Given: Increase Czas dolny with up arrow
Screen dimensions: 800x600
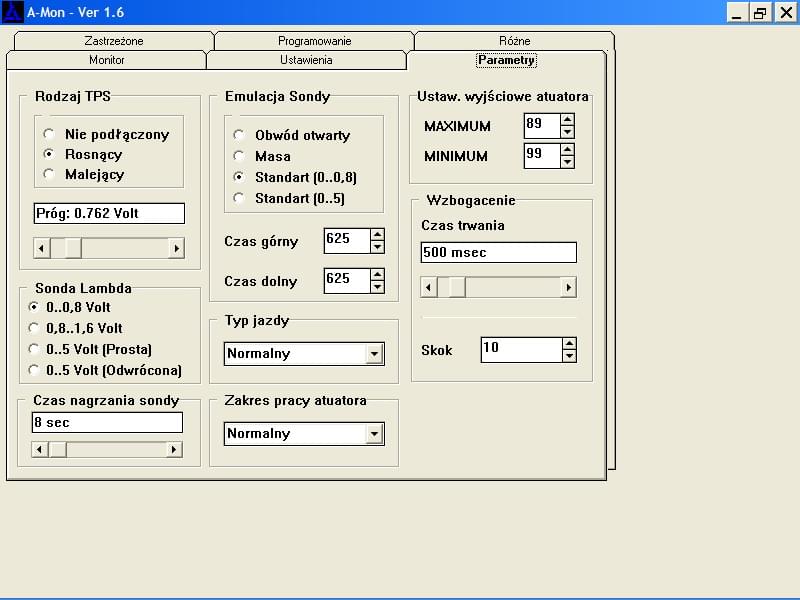Looking at the screenshot, I should 377,275.
